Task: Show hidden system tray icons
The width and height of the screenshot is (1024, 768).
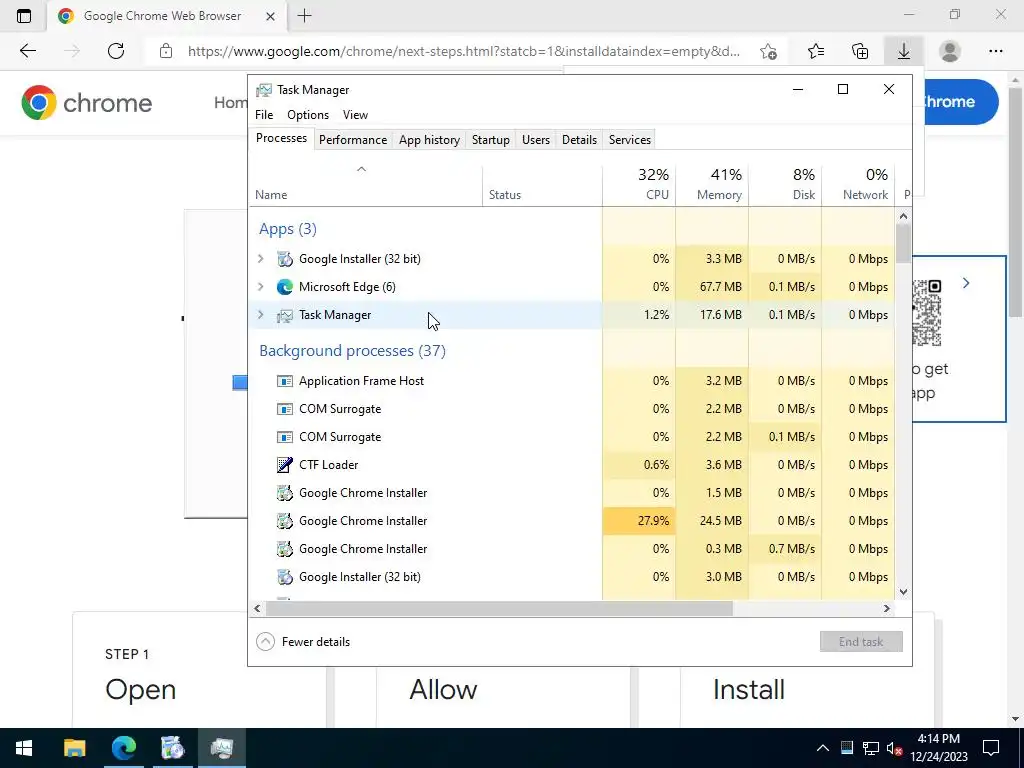Action: point(823,748)
